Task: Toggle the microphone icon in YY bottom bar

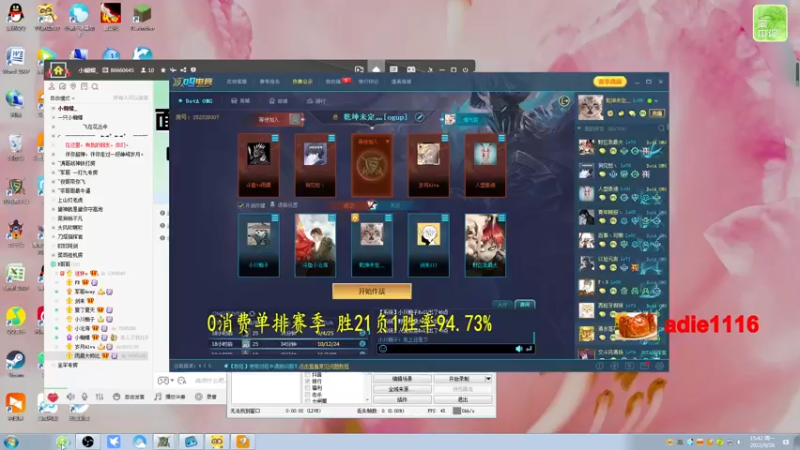Action: tap(85, 396)
